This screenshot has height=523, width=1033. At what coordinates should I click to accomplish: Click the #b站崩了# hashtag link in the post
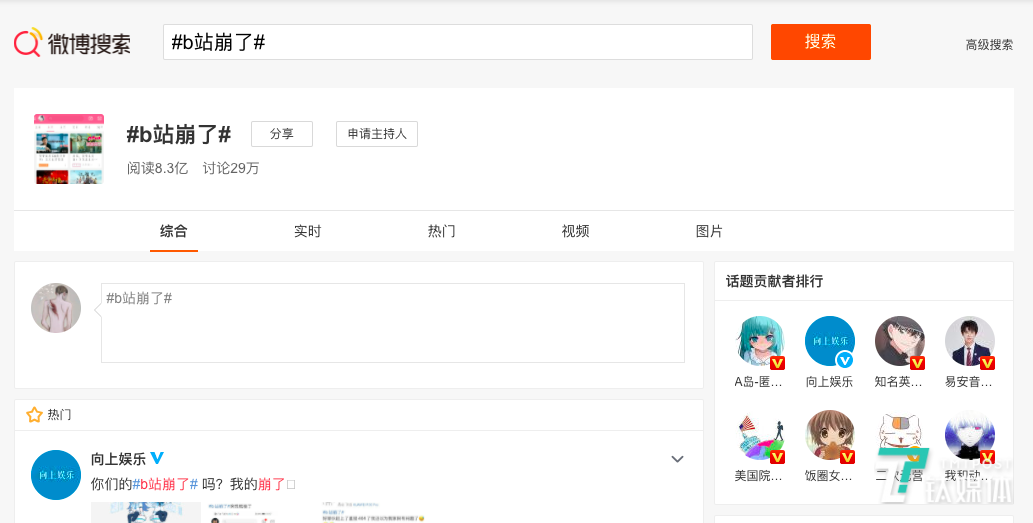[x=165, y=484]
